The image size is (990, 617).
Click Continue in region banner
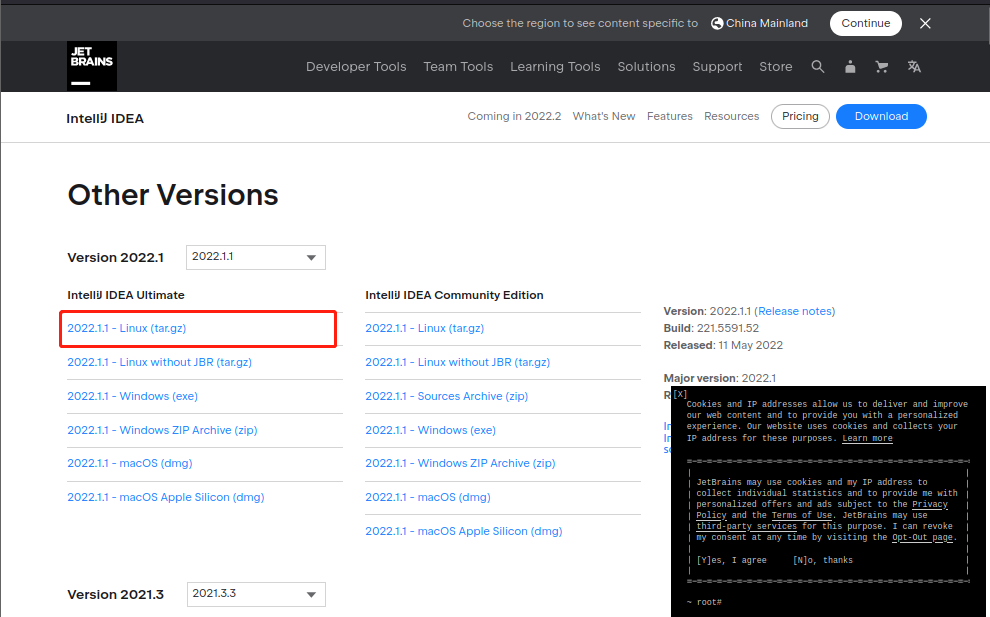pos(866,23)
